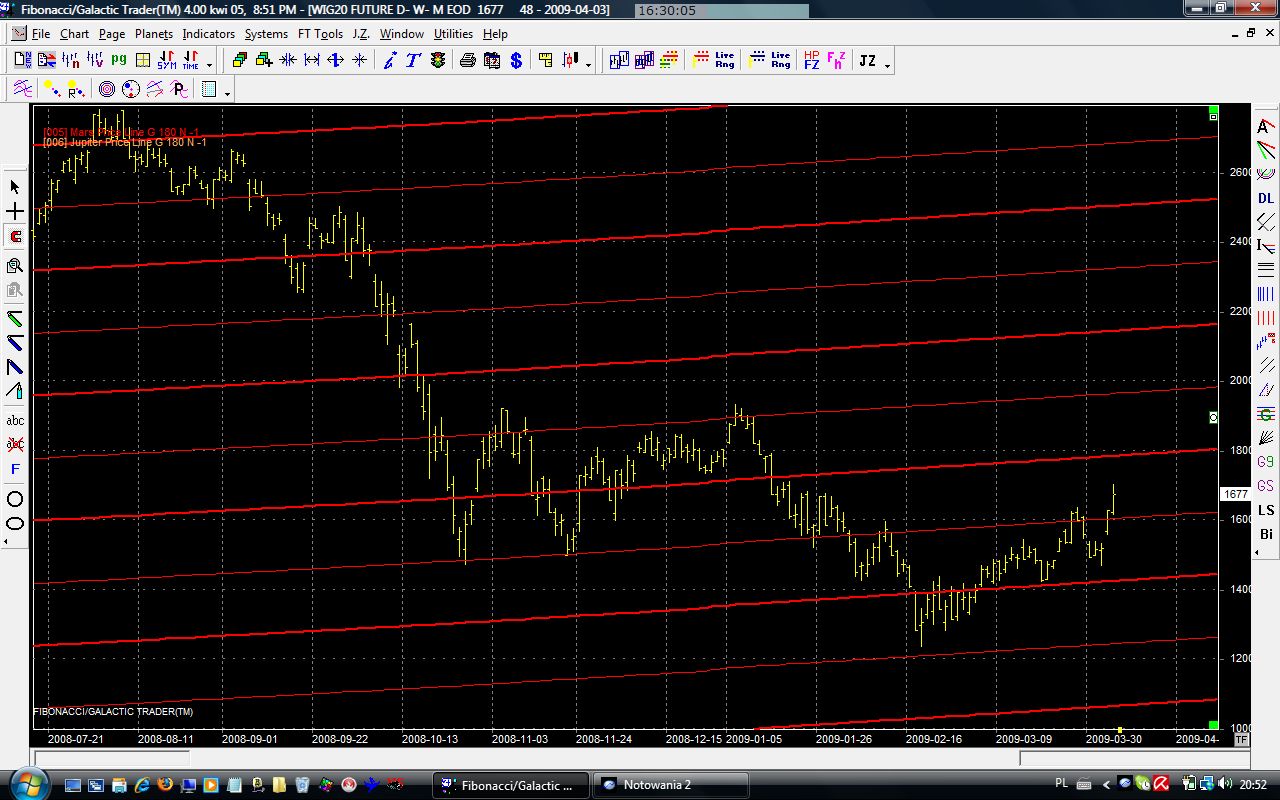Click the LS tool in right sidebar
This screenshot has width=1280, height=800.
(1266, 510)
